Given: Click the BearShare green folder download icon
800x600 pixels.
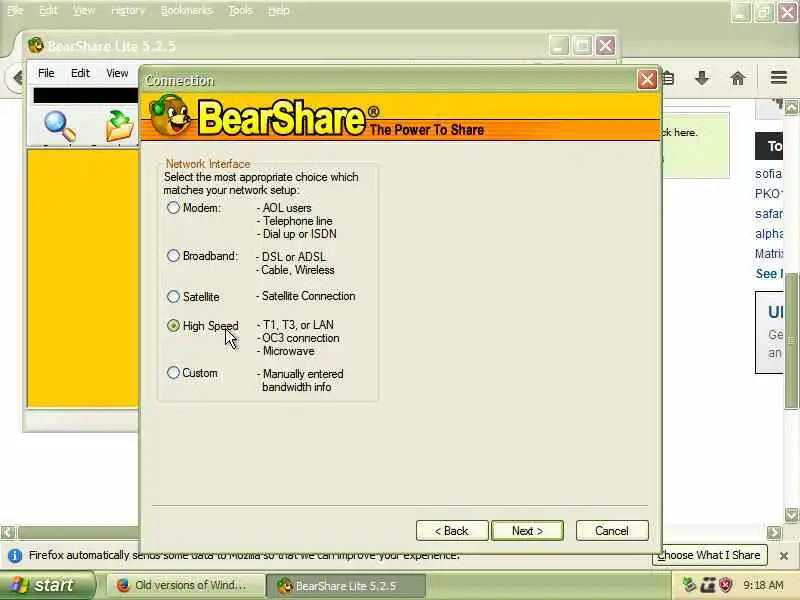Looking at the screenshot, I should pos(119,126).
